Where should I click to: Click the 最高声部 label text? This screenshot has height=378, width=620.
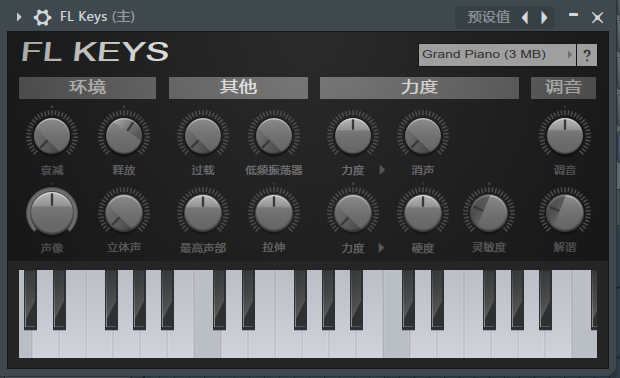(x=203, y=248)
